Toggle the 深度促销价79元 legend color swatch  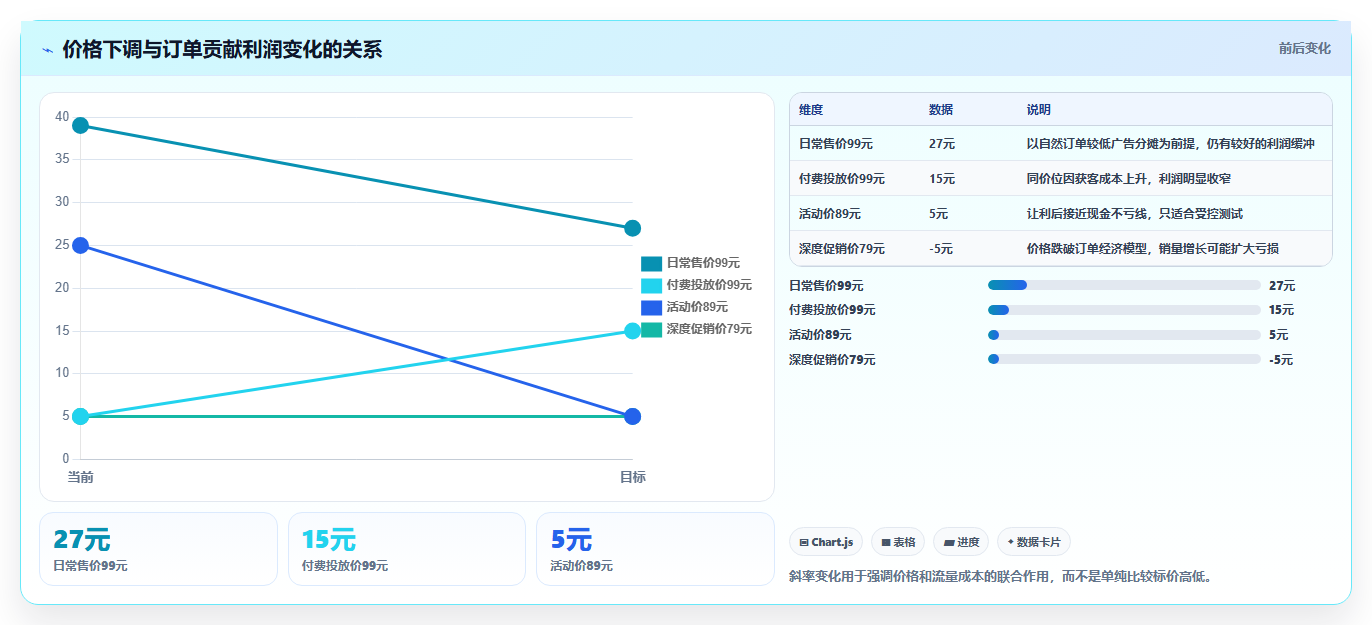pos(651,330)
